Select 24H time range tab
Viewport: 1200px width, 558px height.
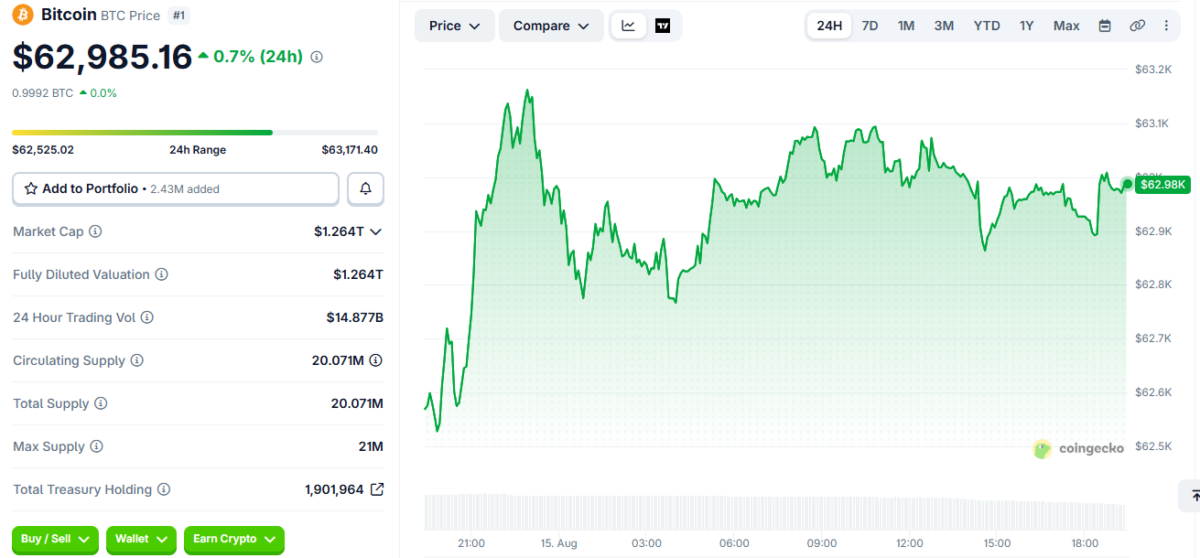(x=830, y=26)
